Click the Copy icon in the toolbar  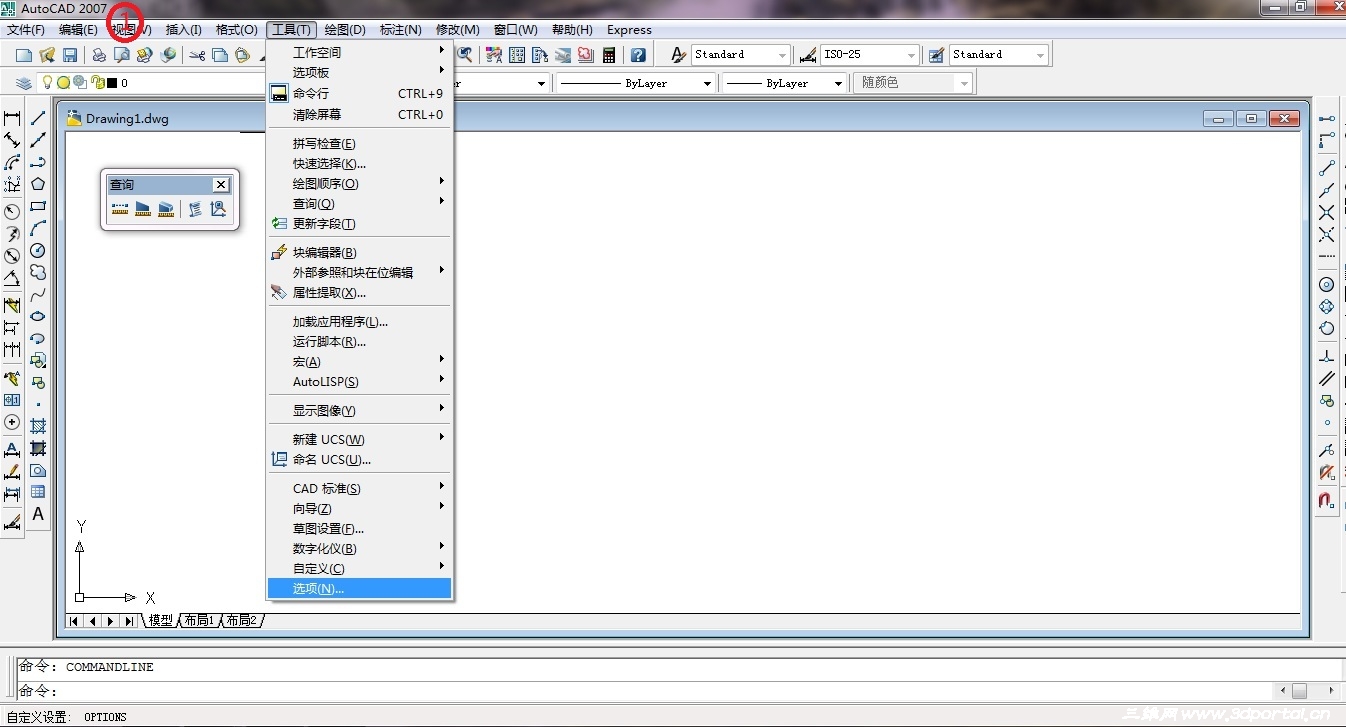[220, 55]
